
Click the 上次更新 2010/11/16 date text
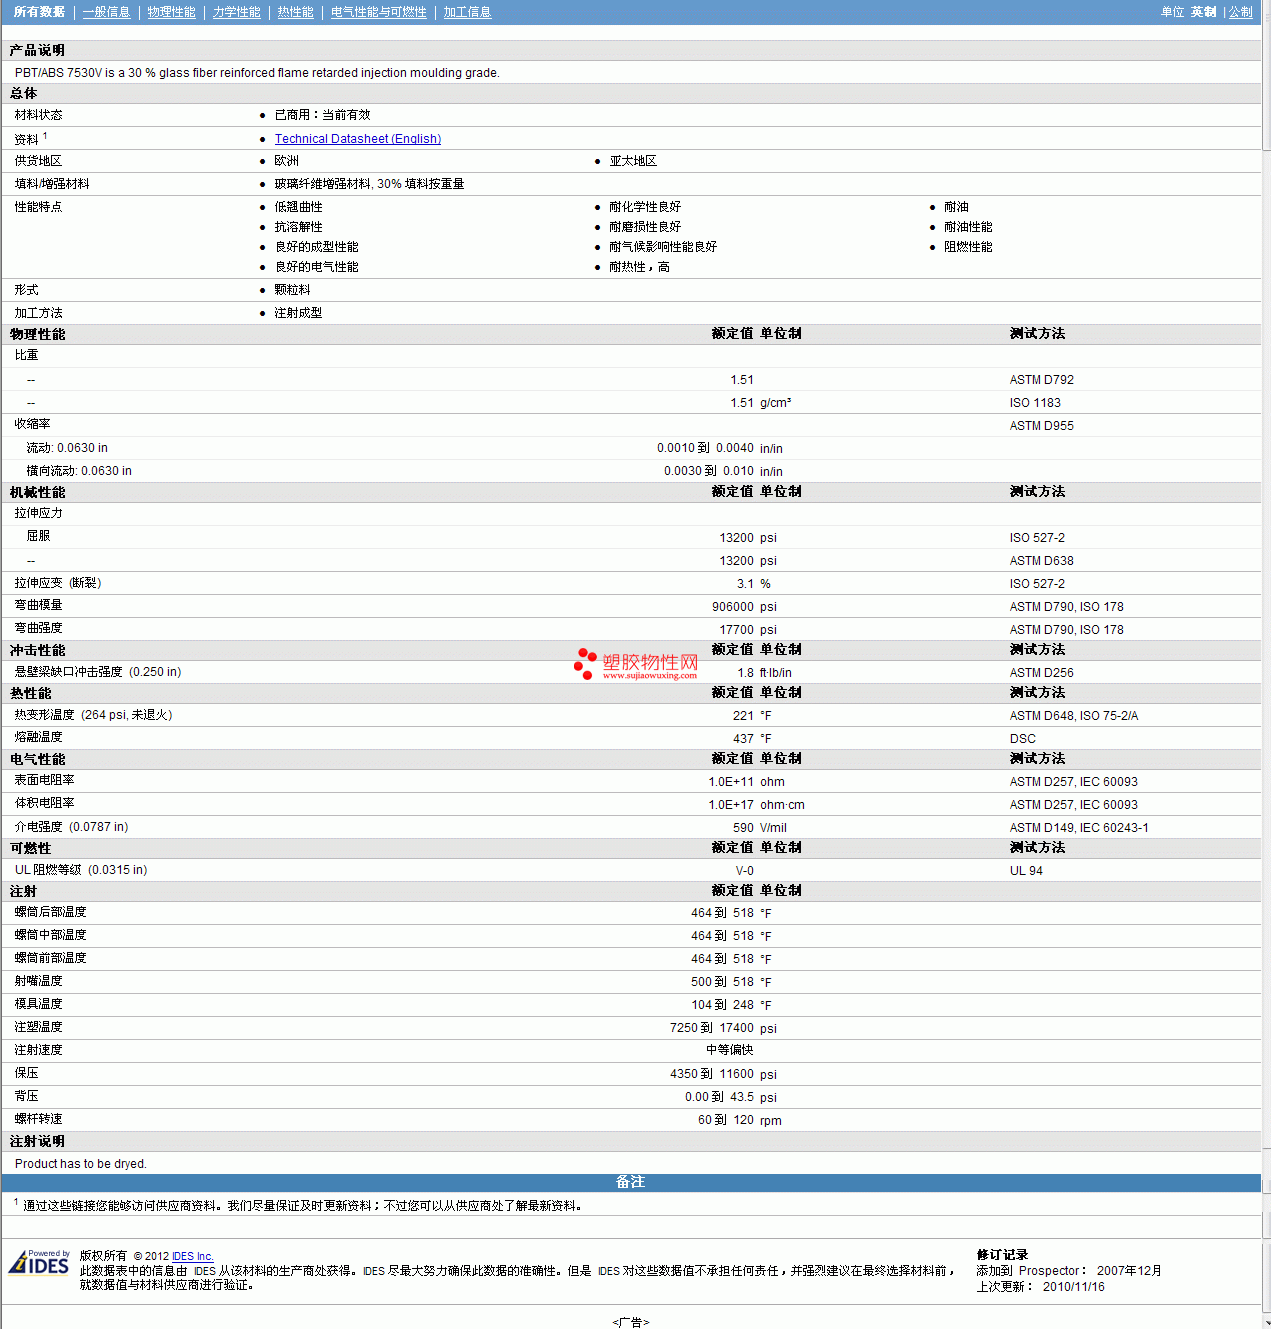[x=1041, y=1287]
